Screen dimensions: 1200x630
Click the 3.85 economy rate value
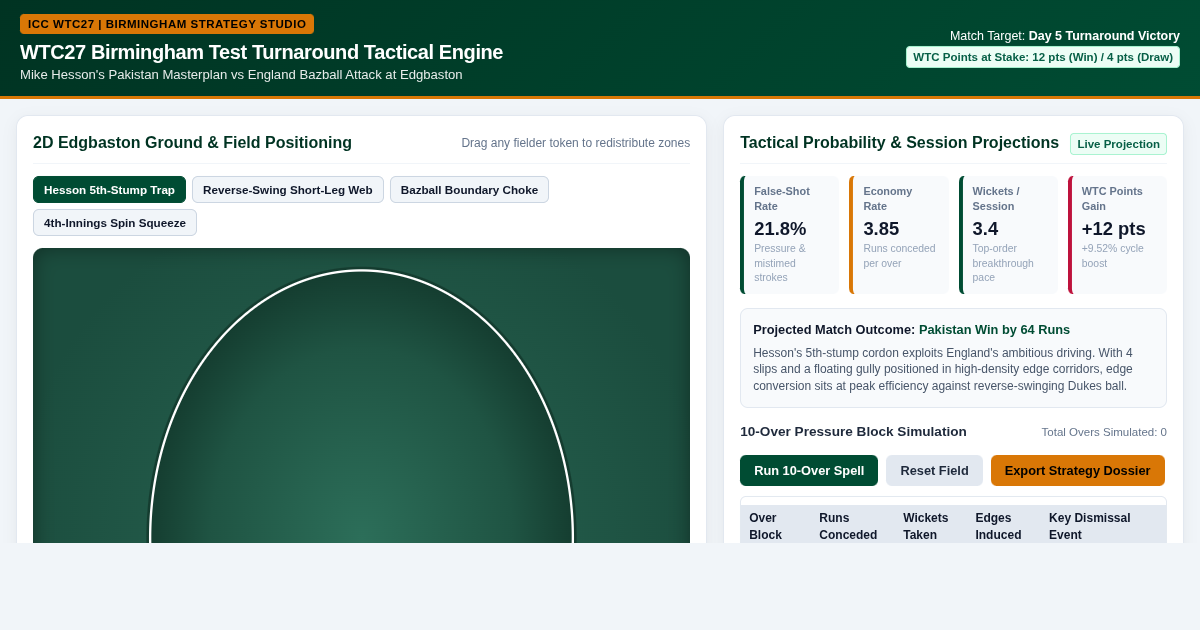click(881, 229)
